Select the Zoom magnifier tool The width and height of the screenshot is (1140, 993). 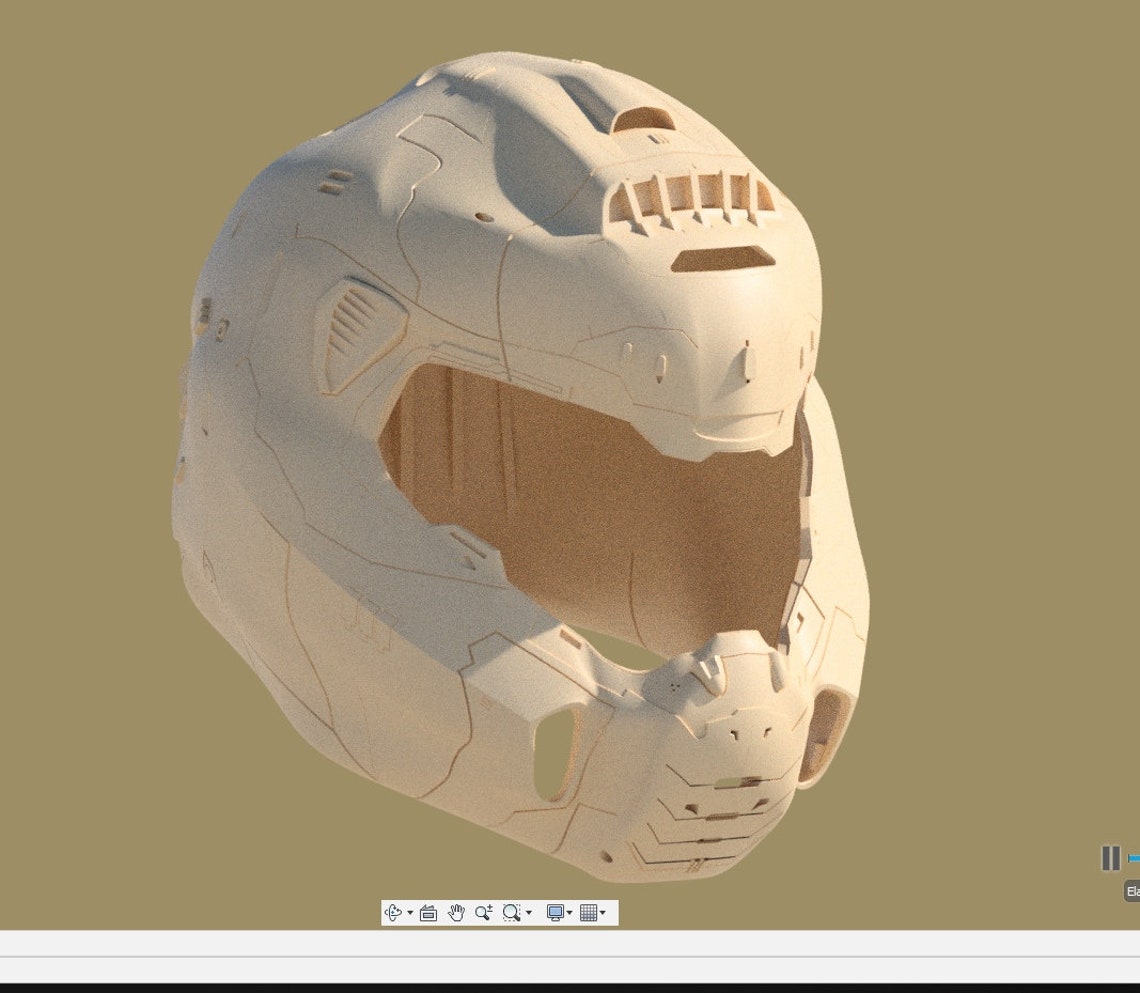pyautogui.click(x=483, y=912)
